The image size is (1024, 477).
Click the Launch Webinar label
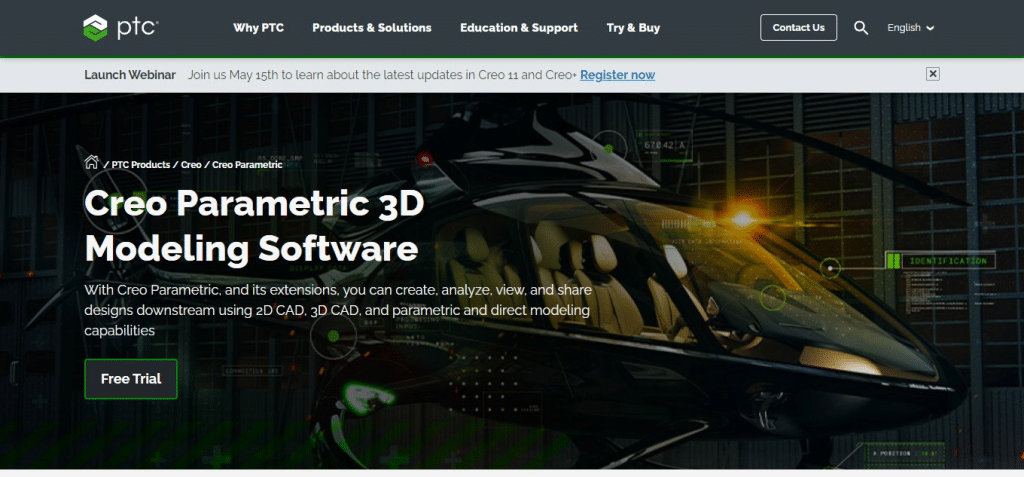pyautogui.click(x=130, y=75)
